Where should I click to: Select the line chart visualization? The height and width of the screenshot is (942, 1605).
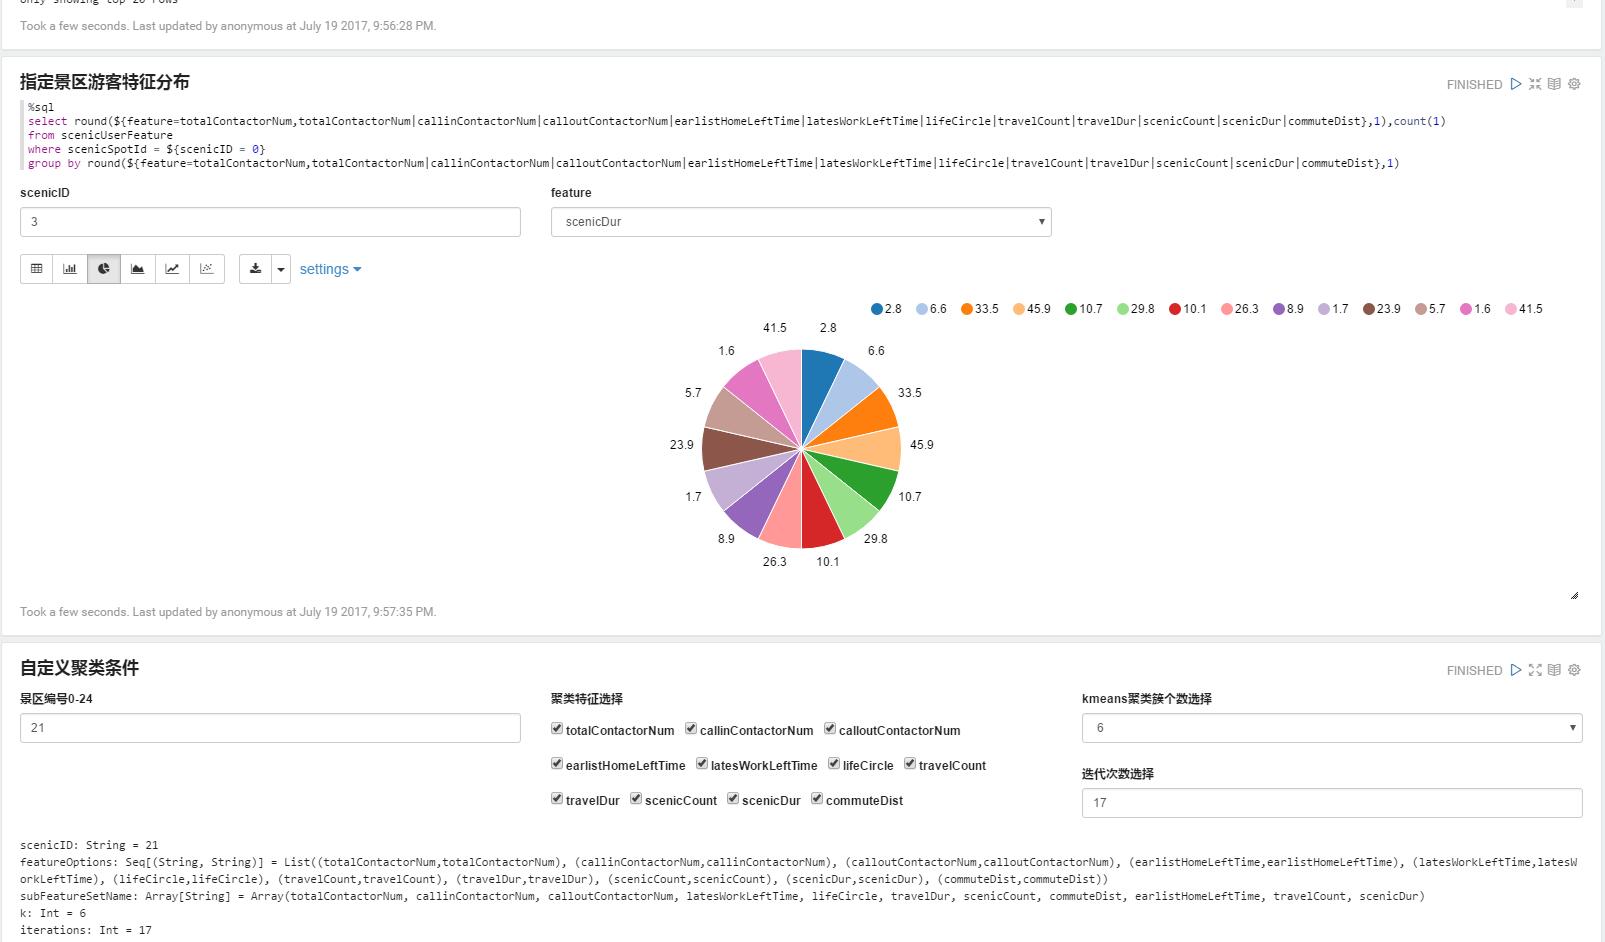(172, 269)
